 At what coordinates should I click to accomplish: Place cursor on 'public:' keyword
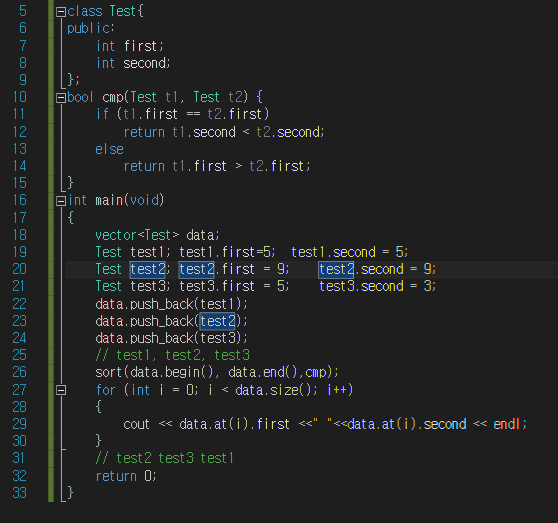(x=91, y=28)
